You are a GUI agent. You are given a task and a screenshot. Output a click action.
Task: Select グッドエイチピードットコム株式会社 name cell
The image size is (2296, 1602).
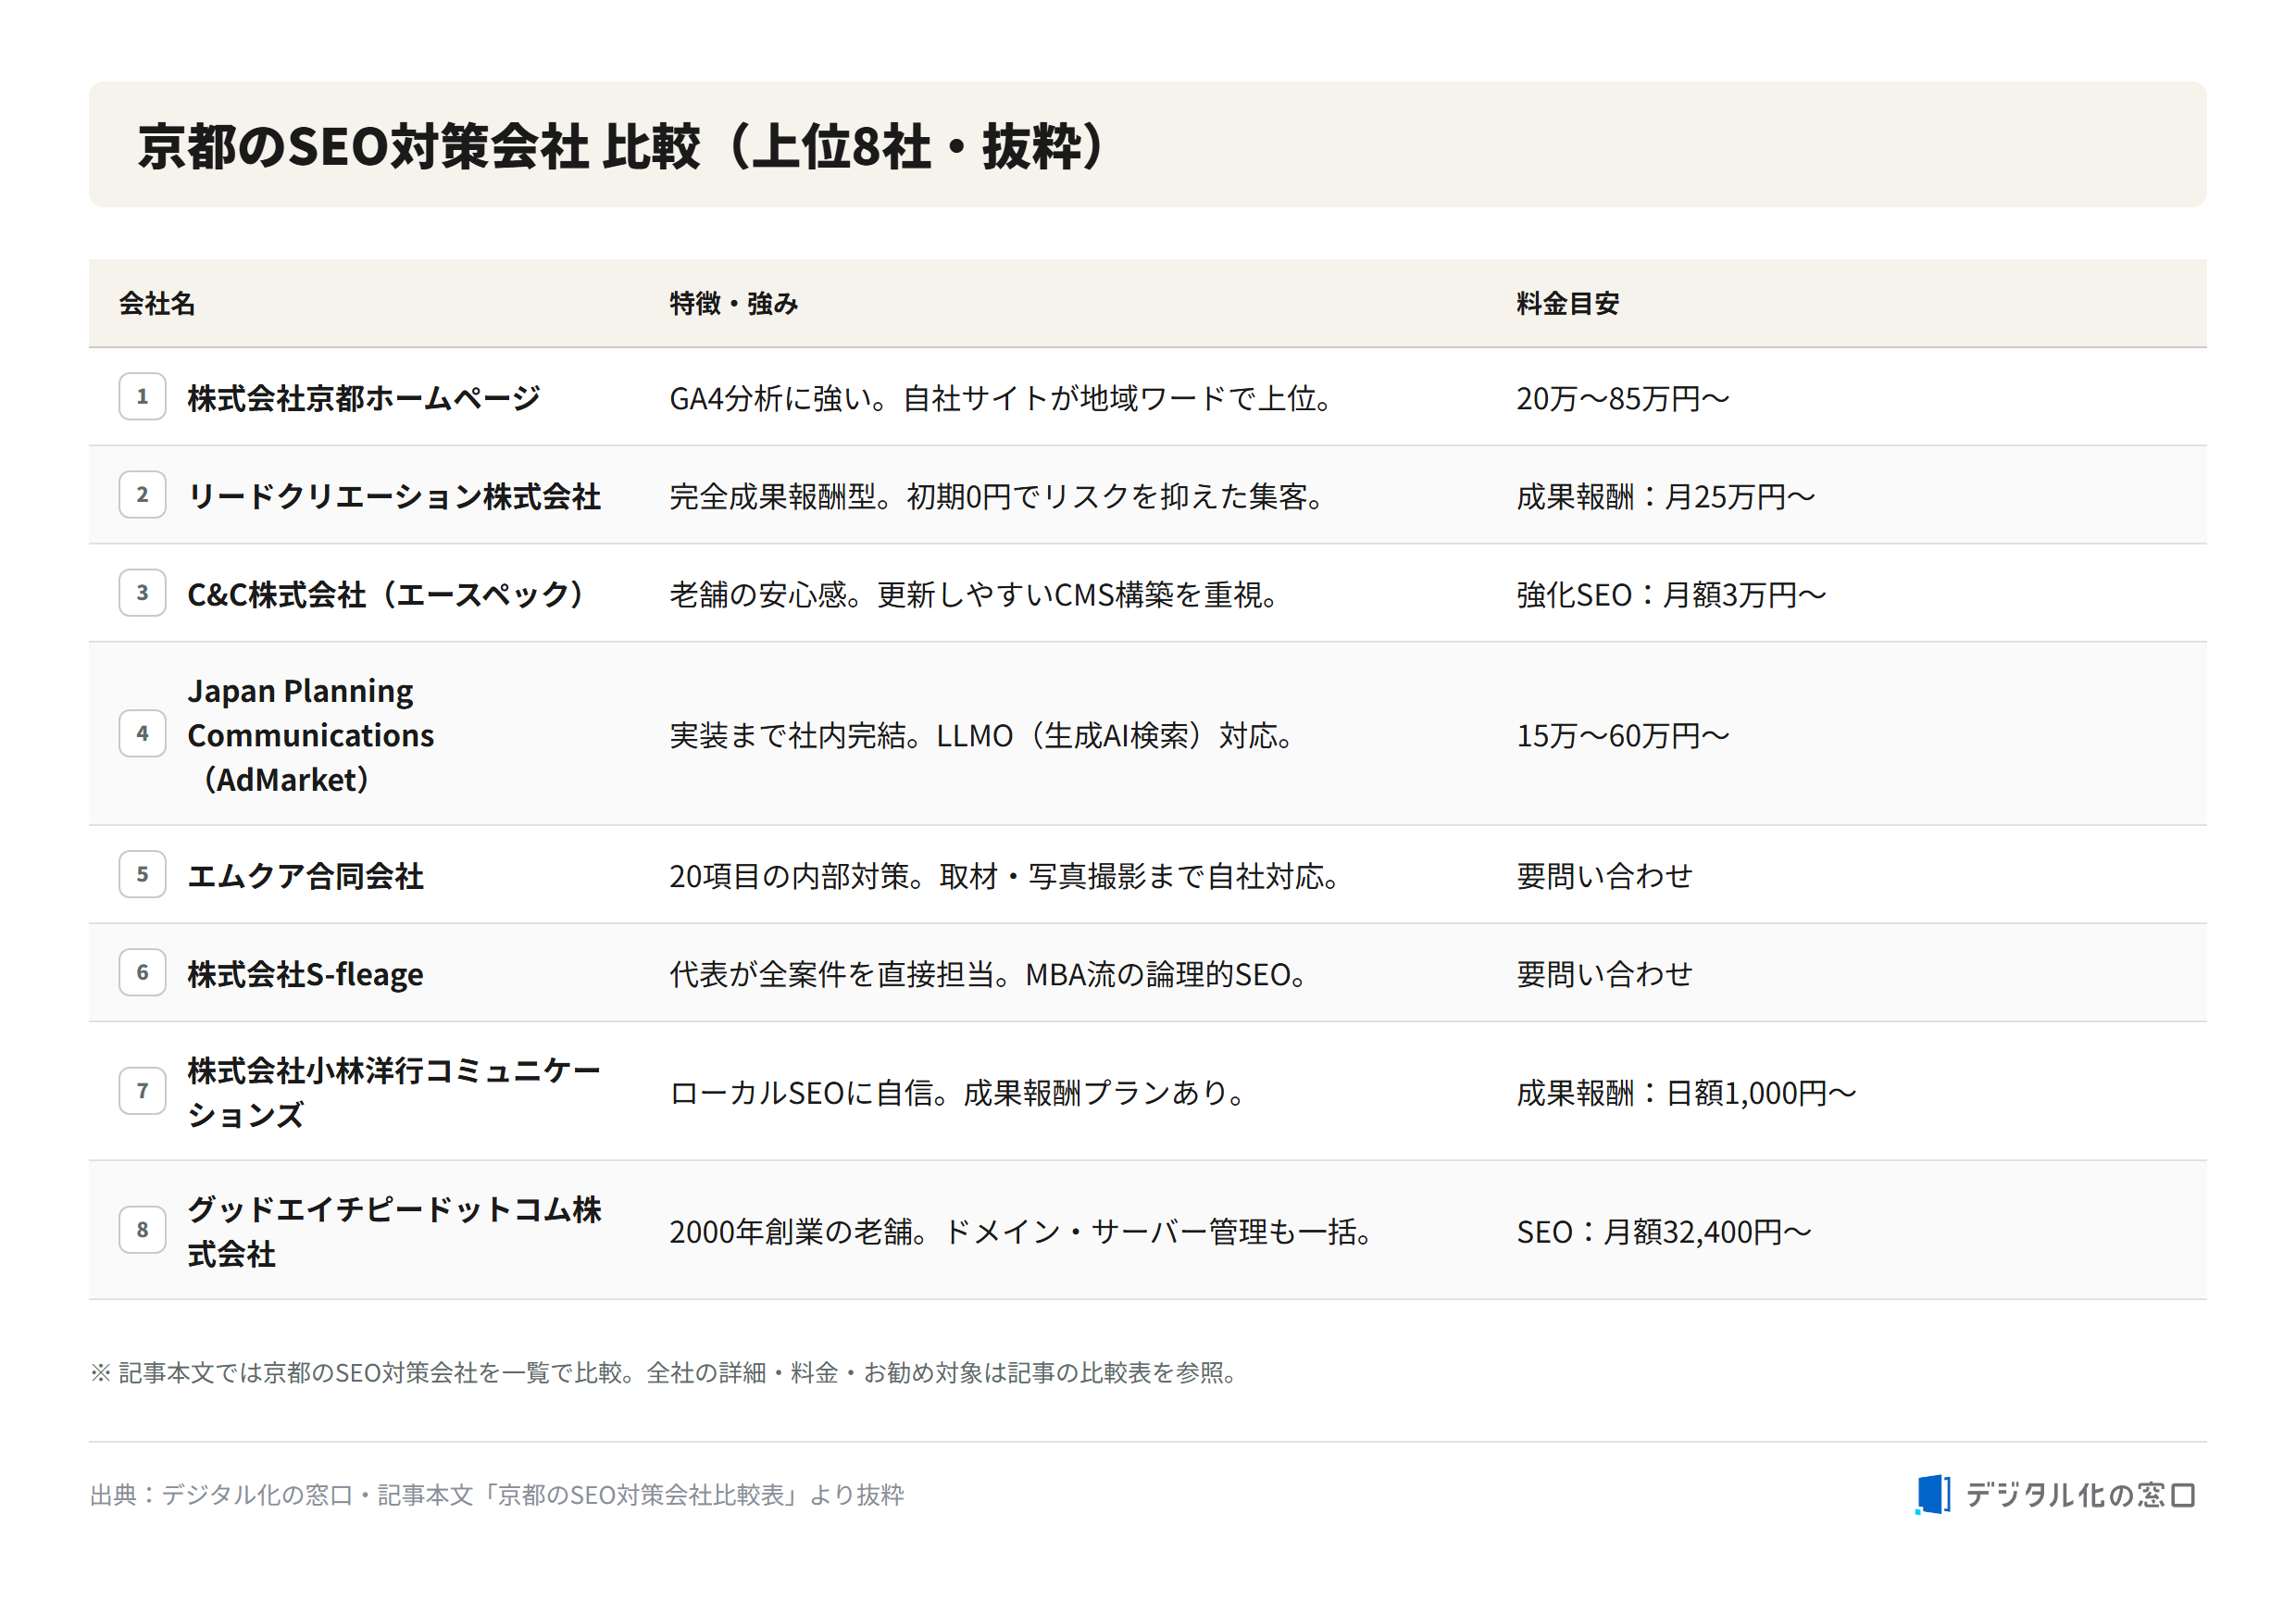[394, 1231]
